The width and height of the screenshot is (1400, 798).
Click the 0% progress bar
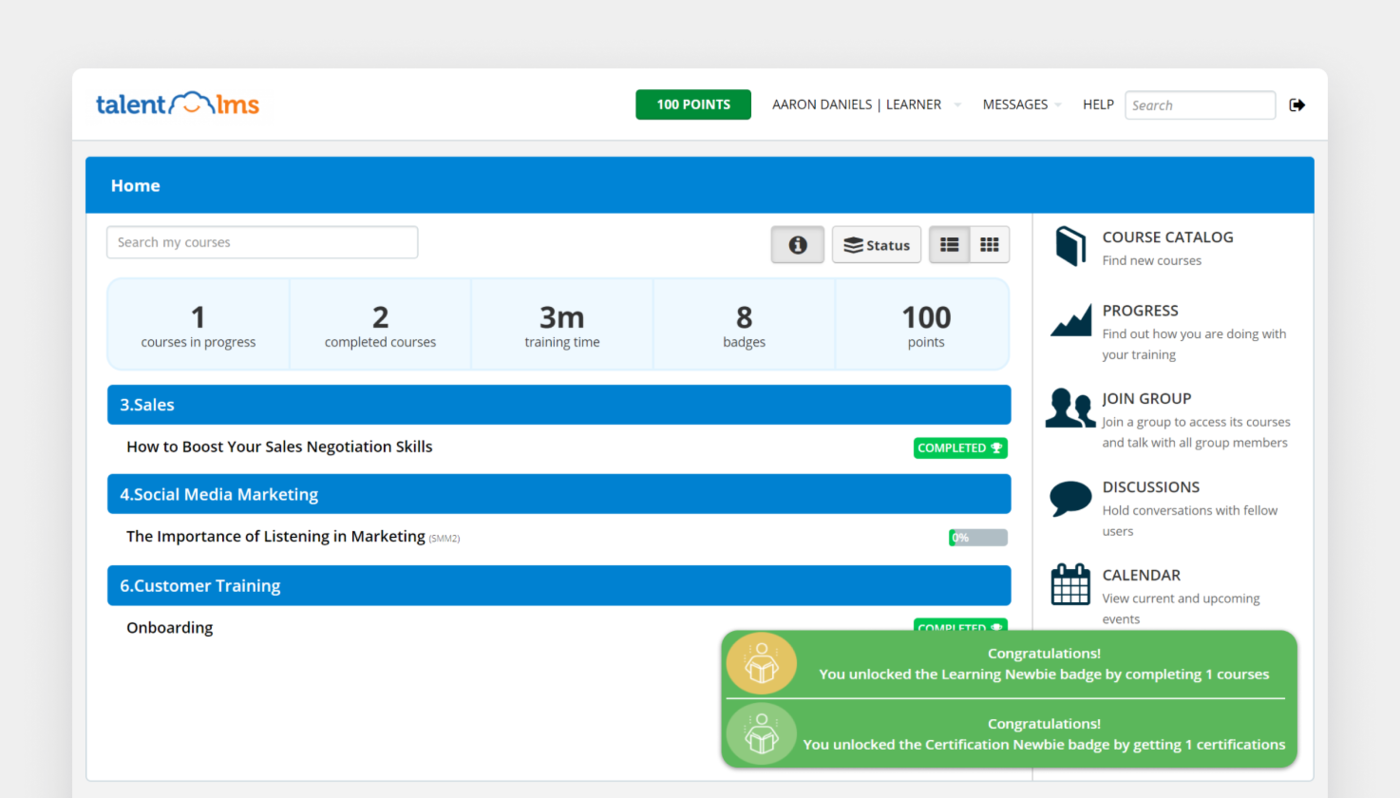click(x=978, y=538)
